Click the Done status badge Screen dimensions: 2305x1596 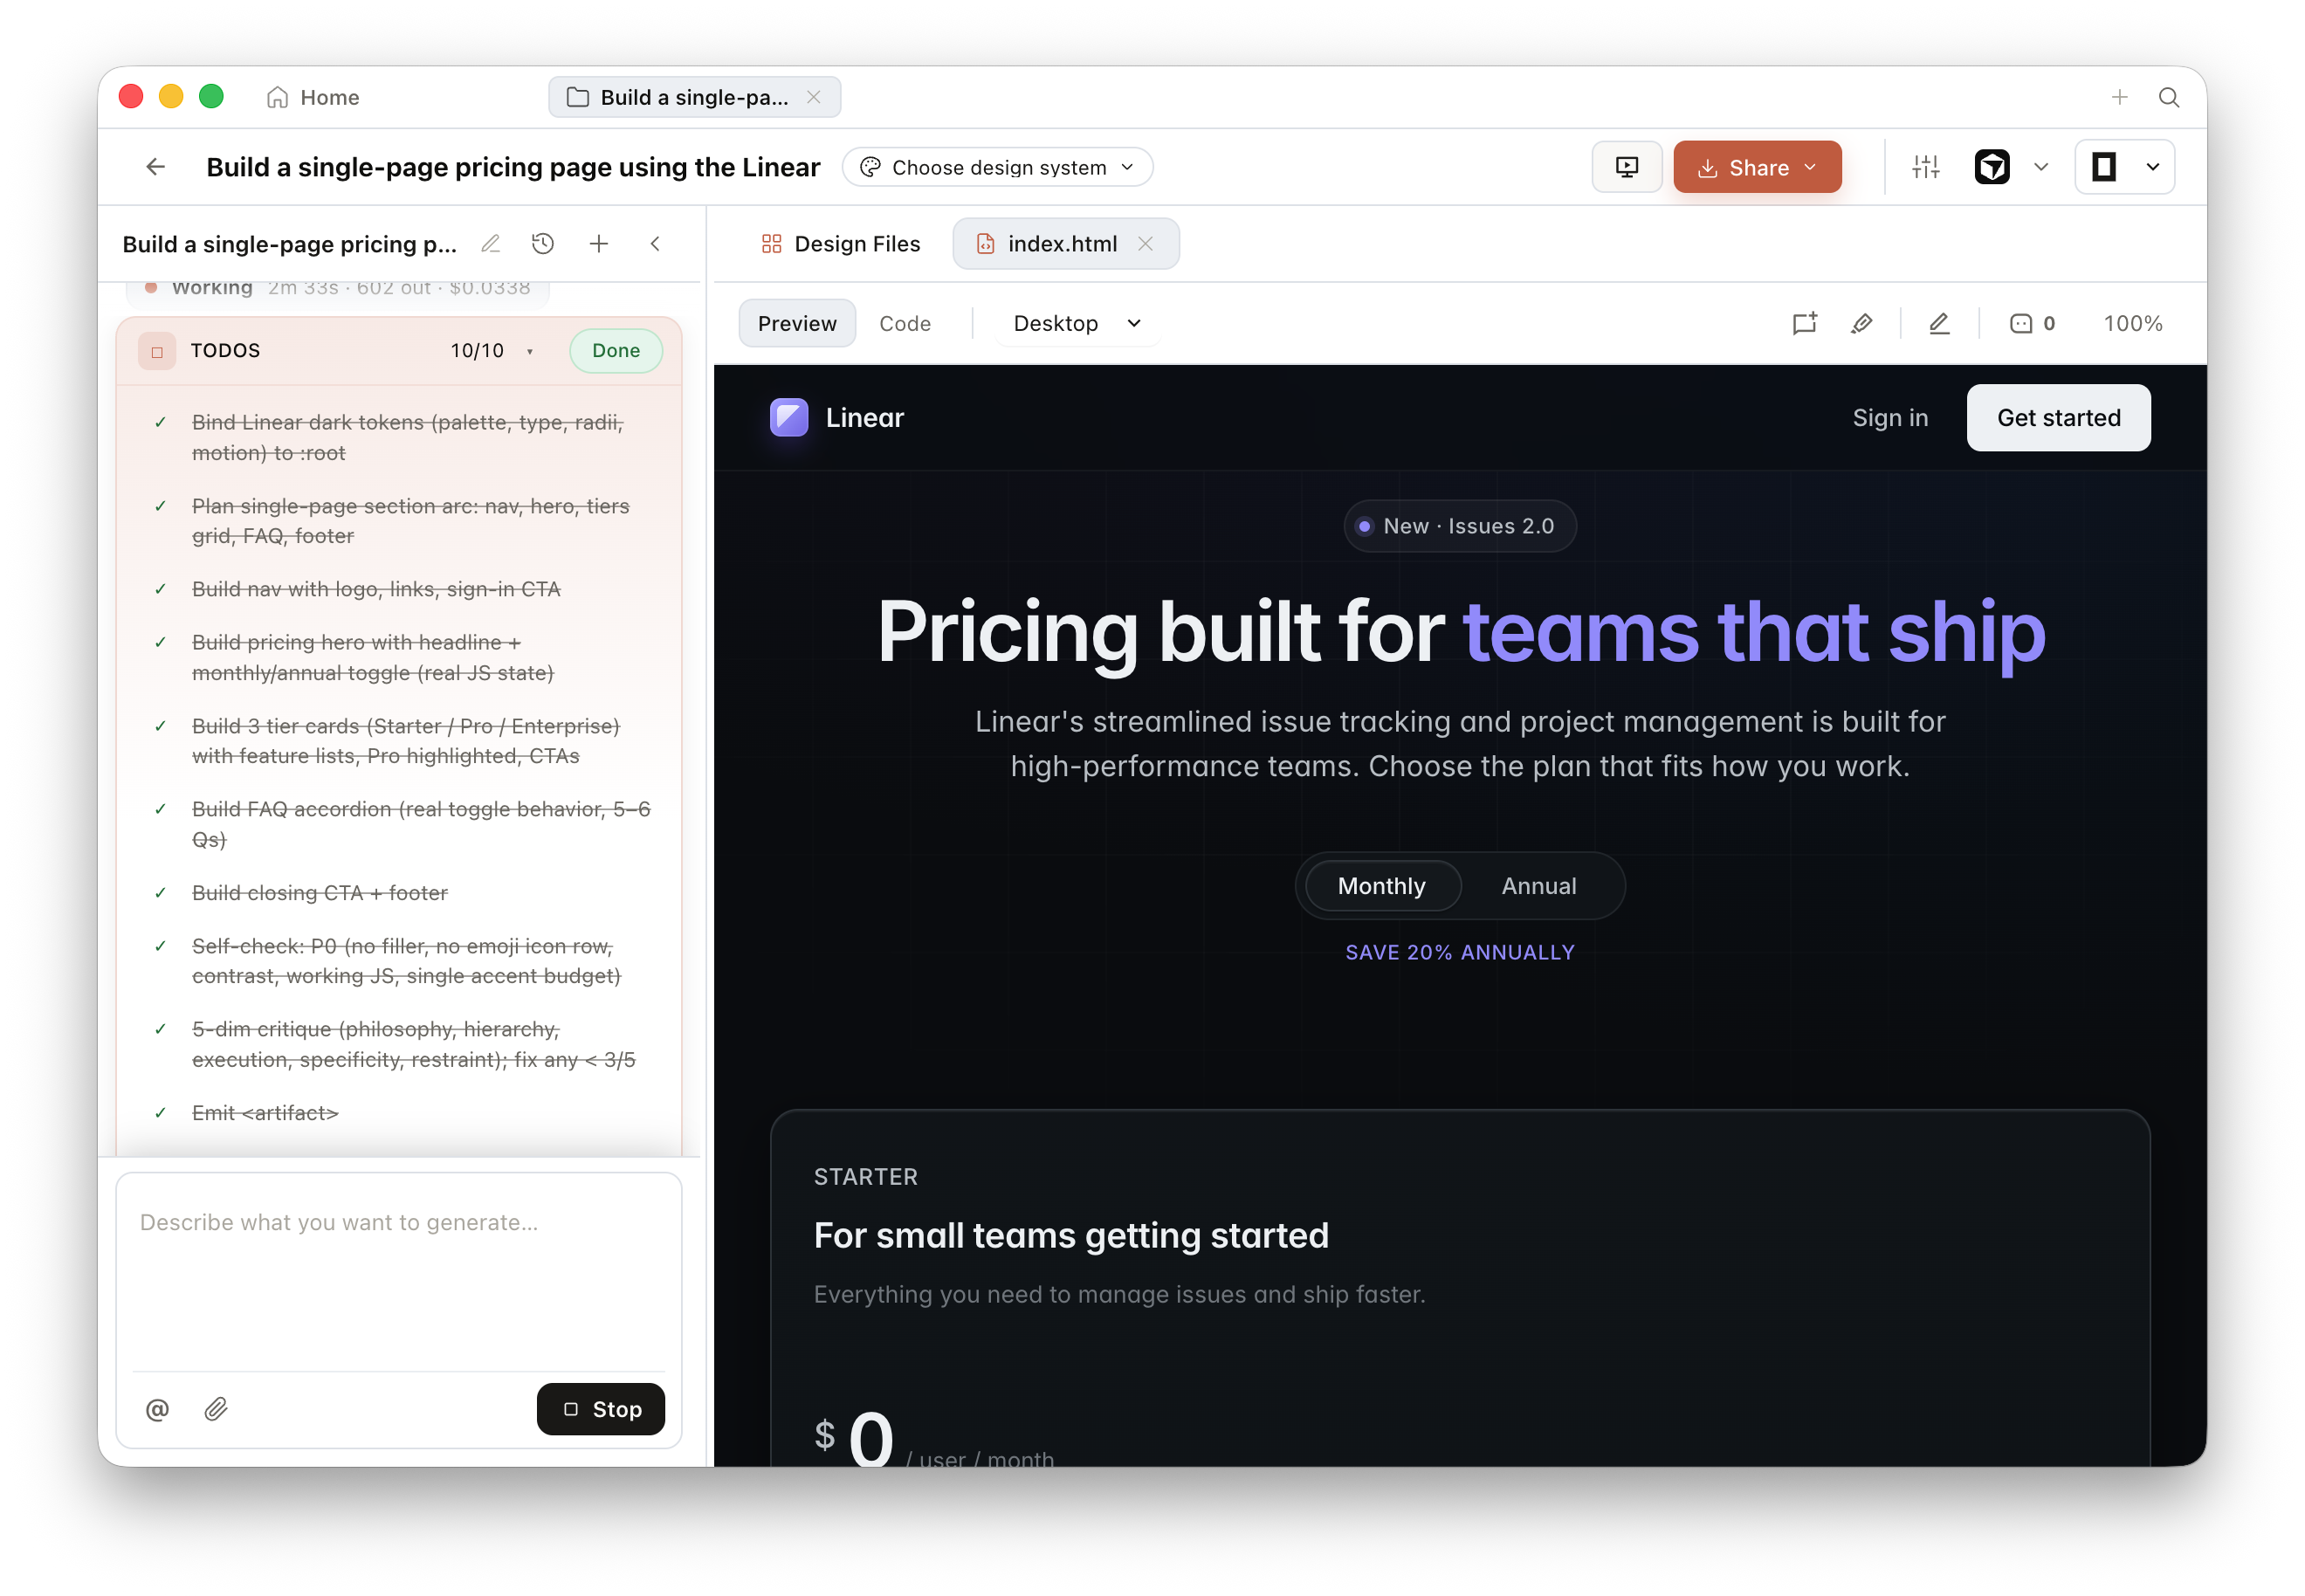tap(615, 351)
